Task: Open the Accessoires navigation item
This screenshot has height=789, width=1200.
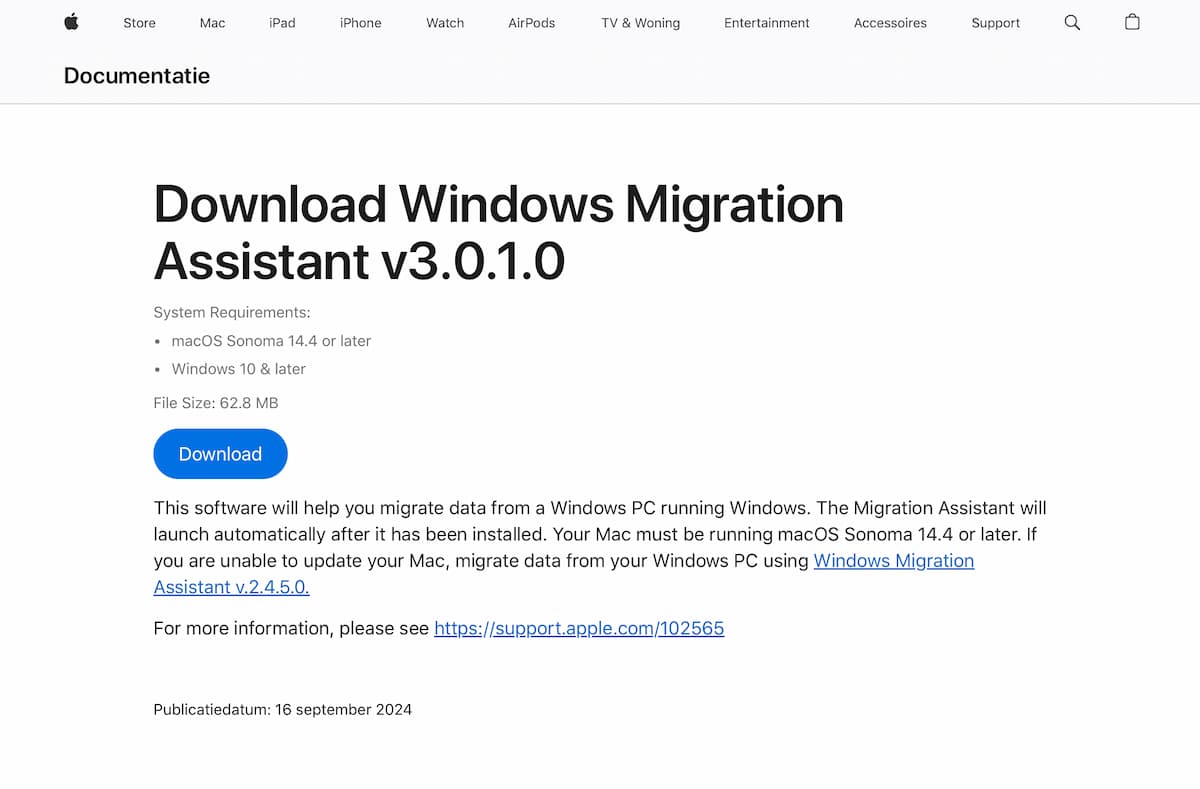Action: [x=890, y=23]
